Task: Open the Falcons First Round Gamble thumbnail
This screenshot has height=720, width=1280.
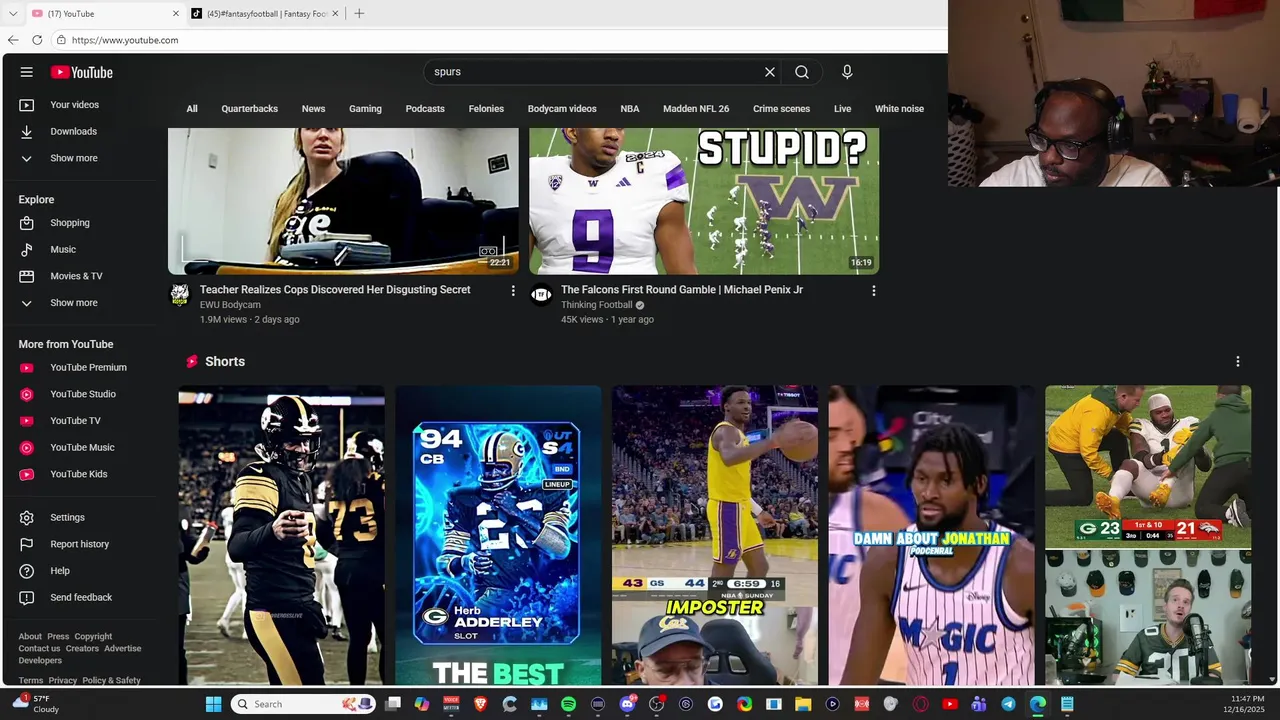Action: click(704, 201)
